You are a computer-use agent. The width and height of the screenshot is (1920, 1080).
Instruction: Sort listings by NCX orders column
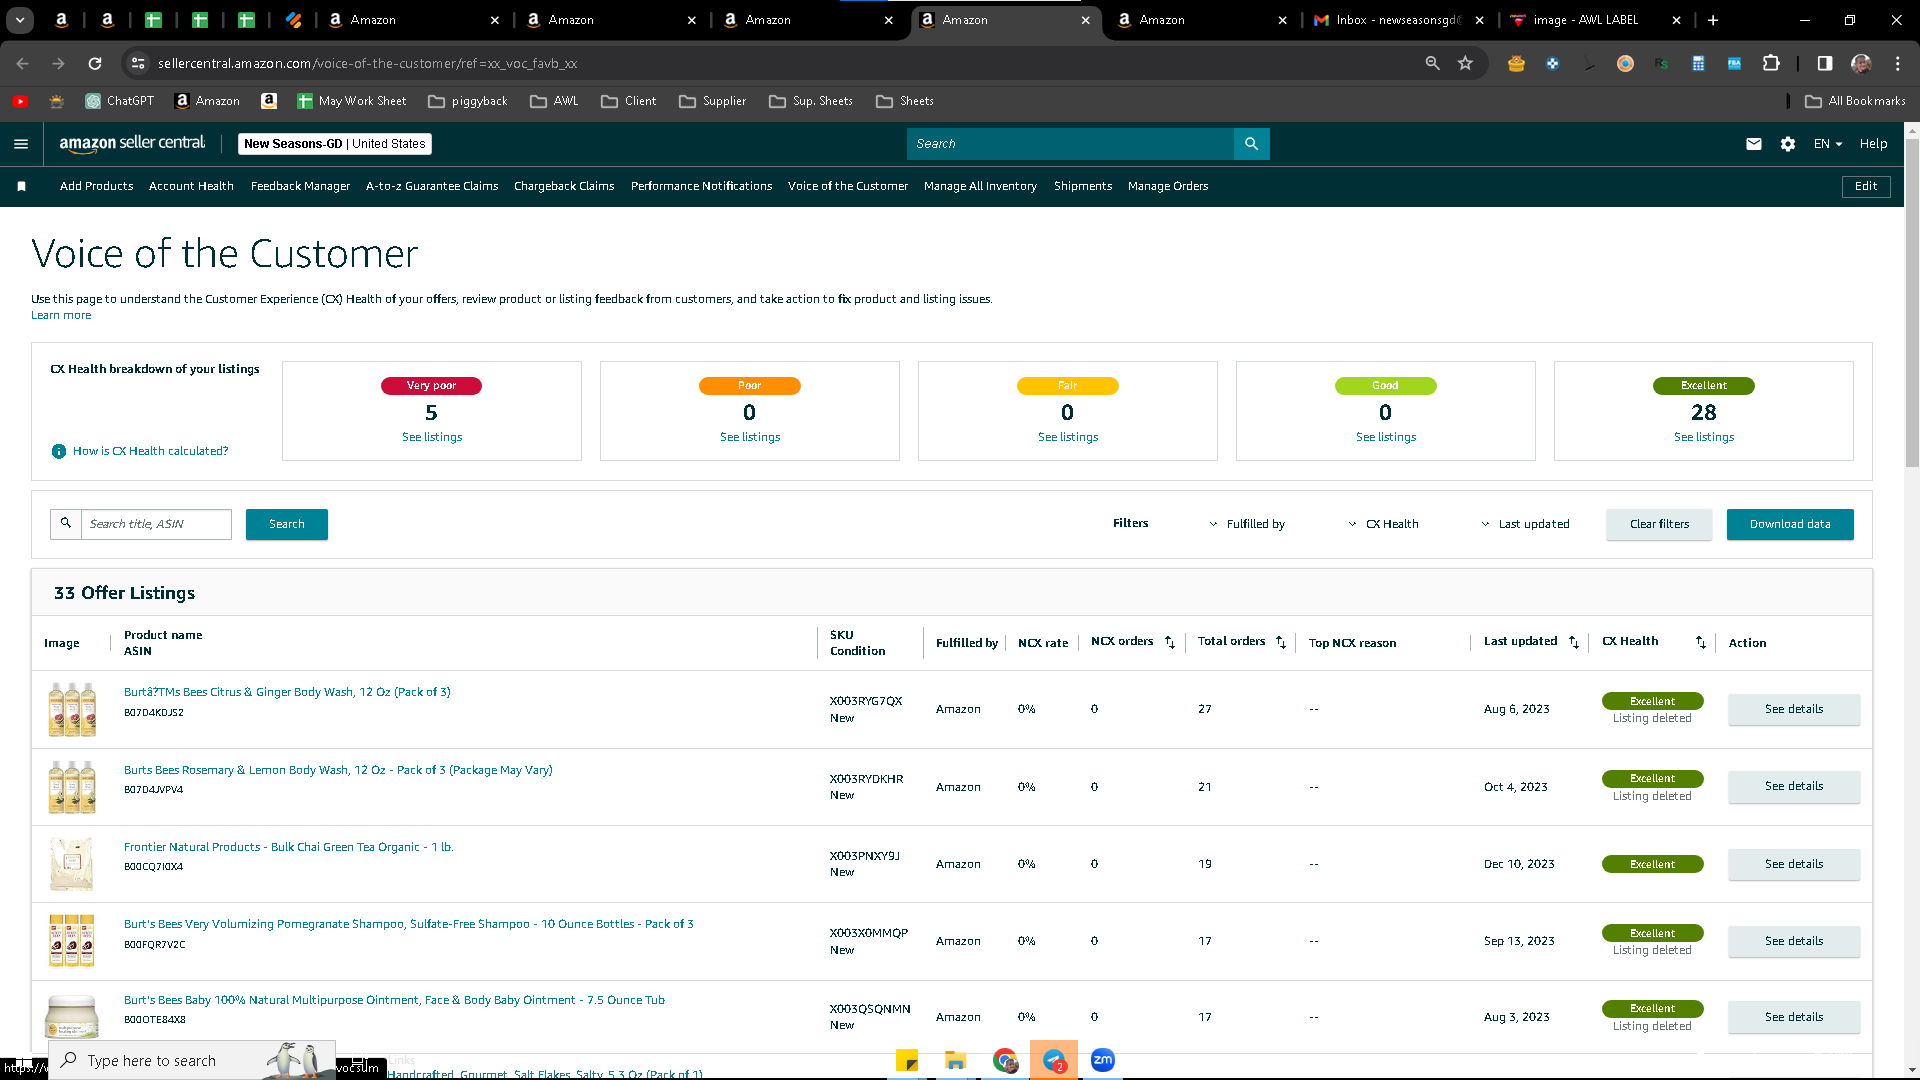pos(1170,642)
